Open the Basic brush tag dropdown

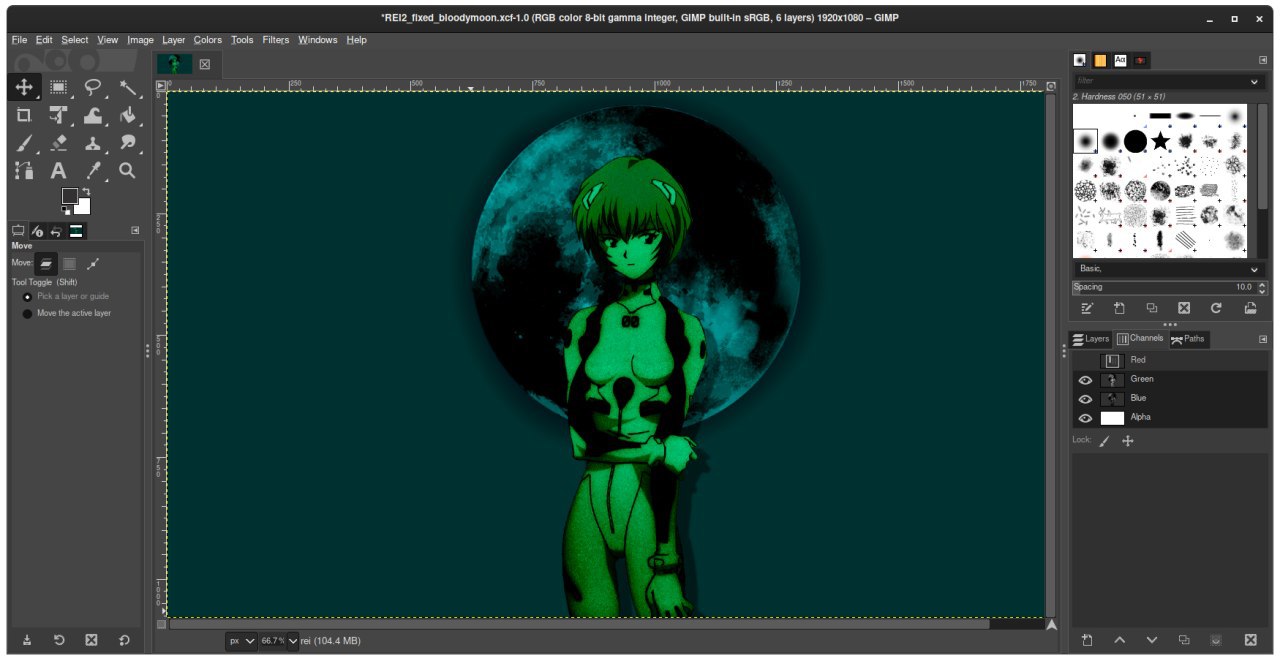[x=1169, y=269]
